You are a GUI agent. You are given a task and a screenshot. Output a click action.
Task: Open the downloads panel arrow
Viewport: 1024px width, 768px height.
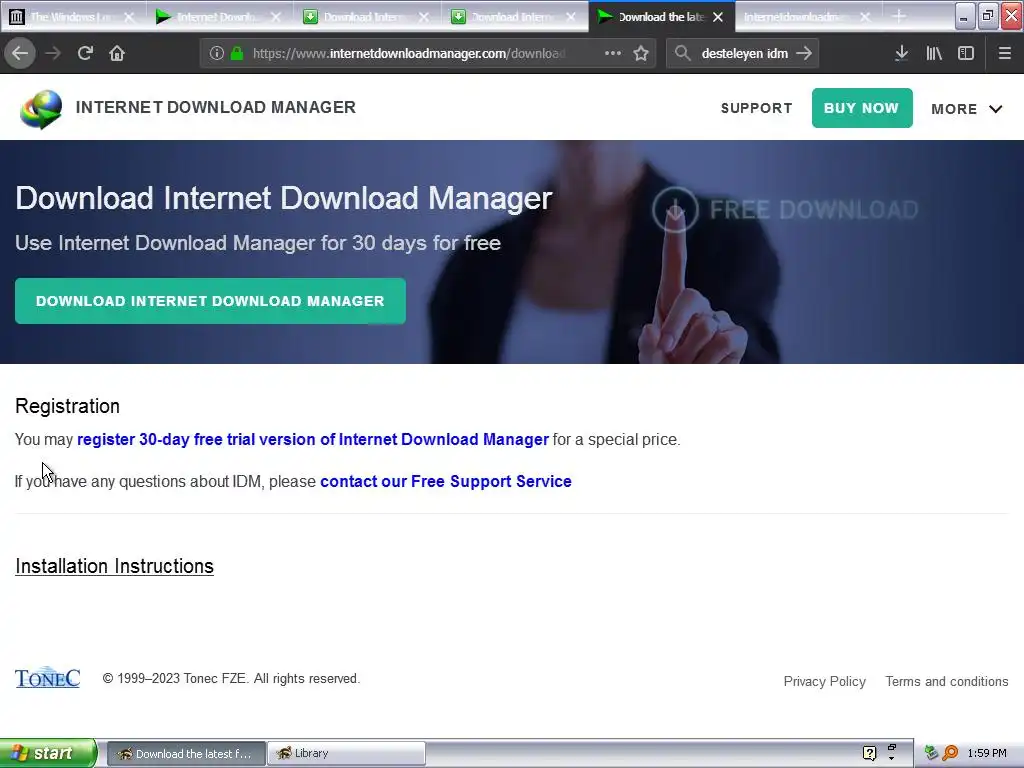click(x=901, y=54)
